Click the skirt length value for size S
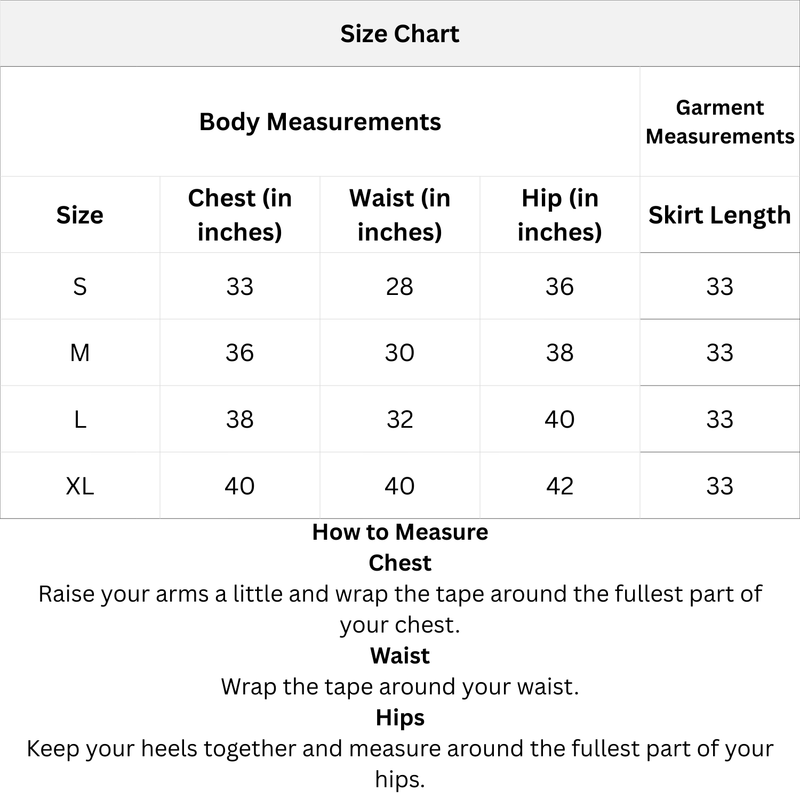This screenshot has height=800, width=800. point(720,287)
